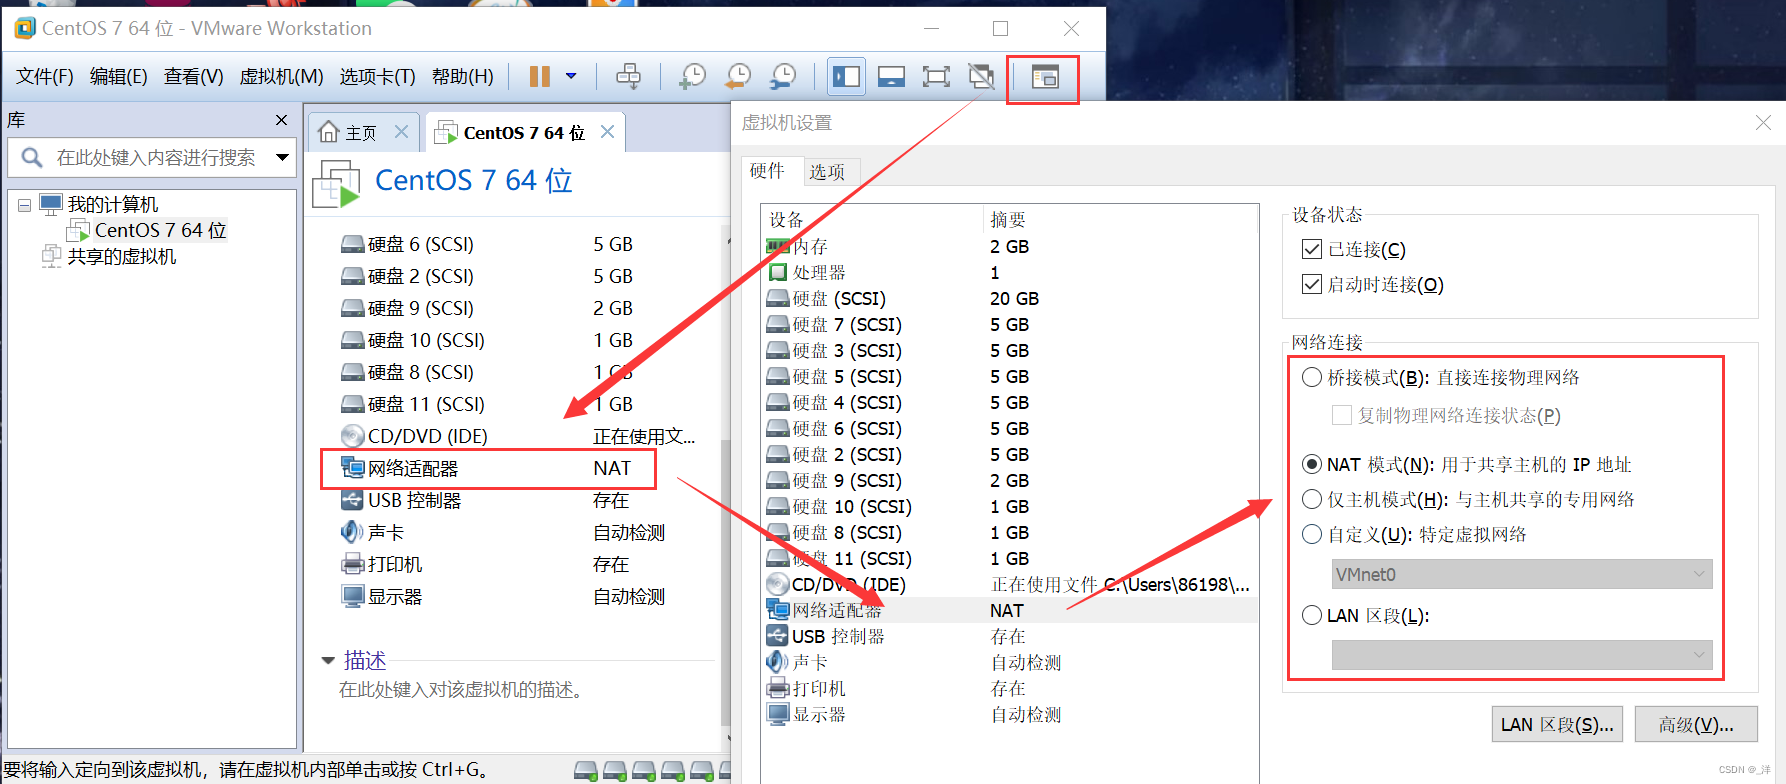Click the Unity mode toolbar icon
Image resolution: width=1786 pixels, height=784 pixels.
[981, 76]
